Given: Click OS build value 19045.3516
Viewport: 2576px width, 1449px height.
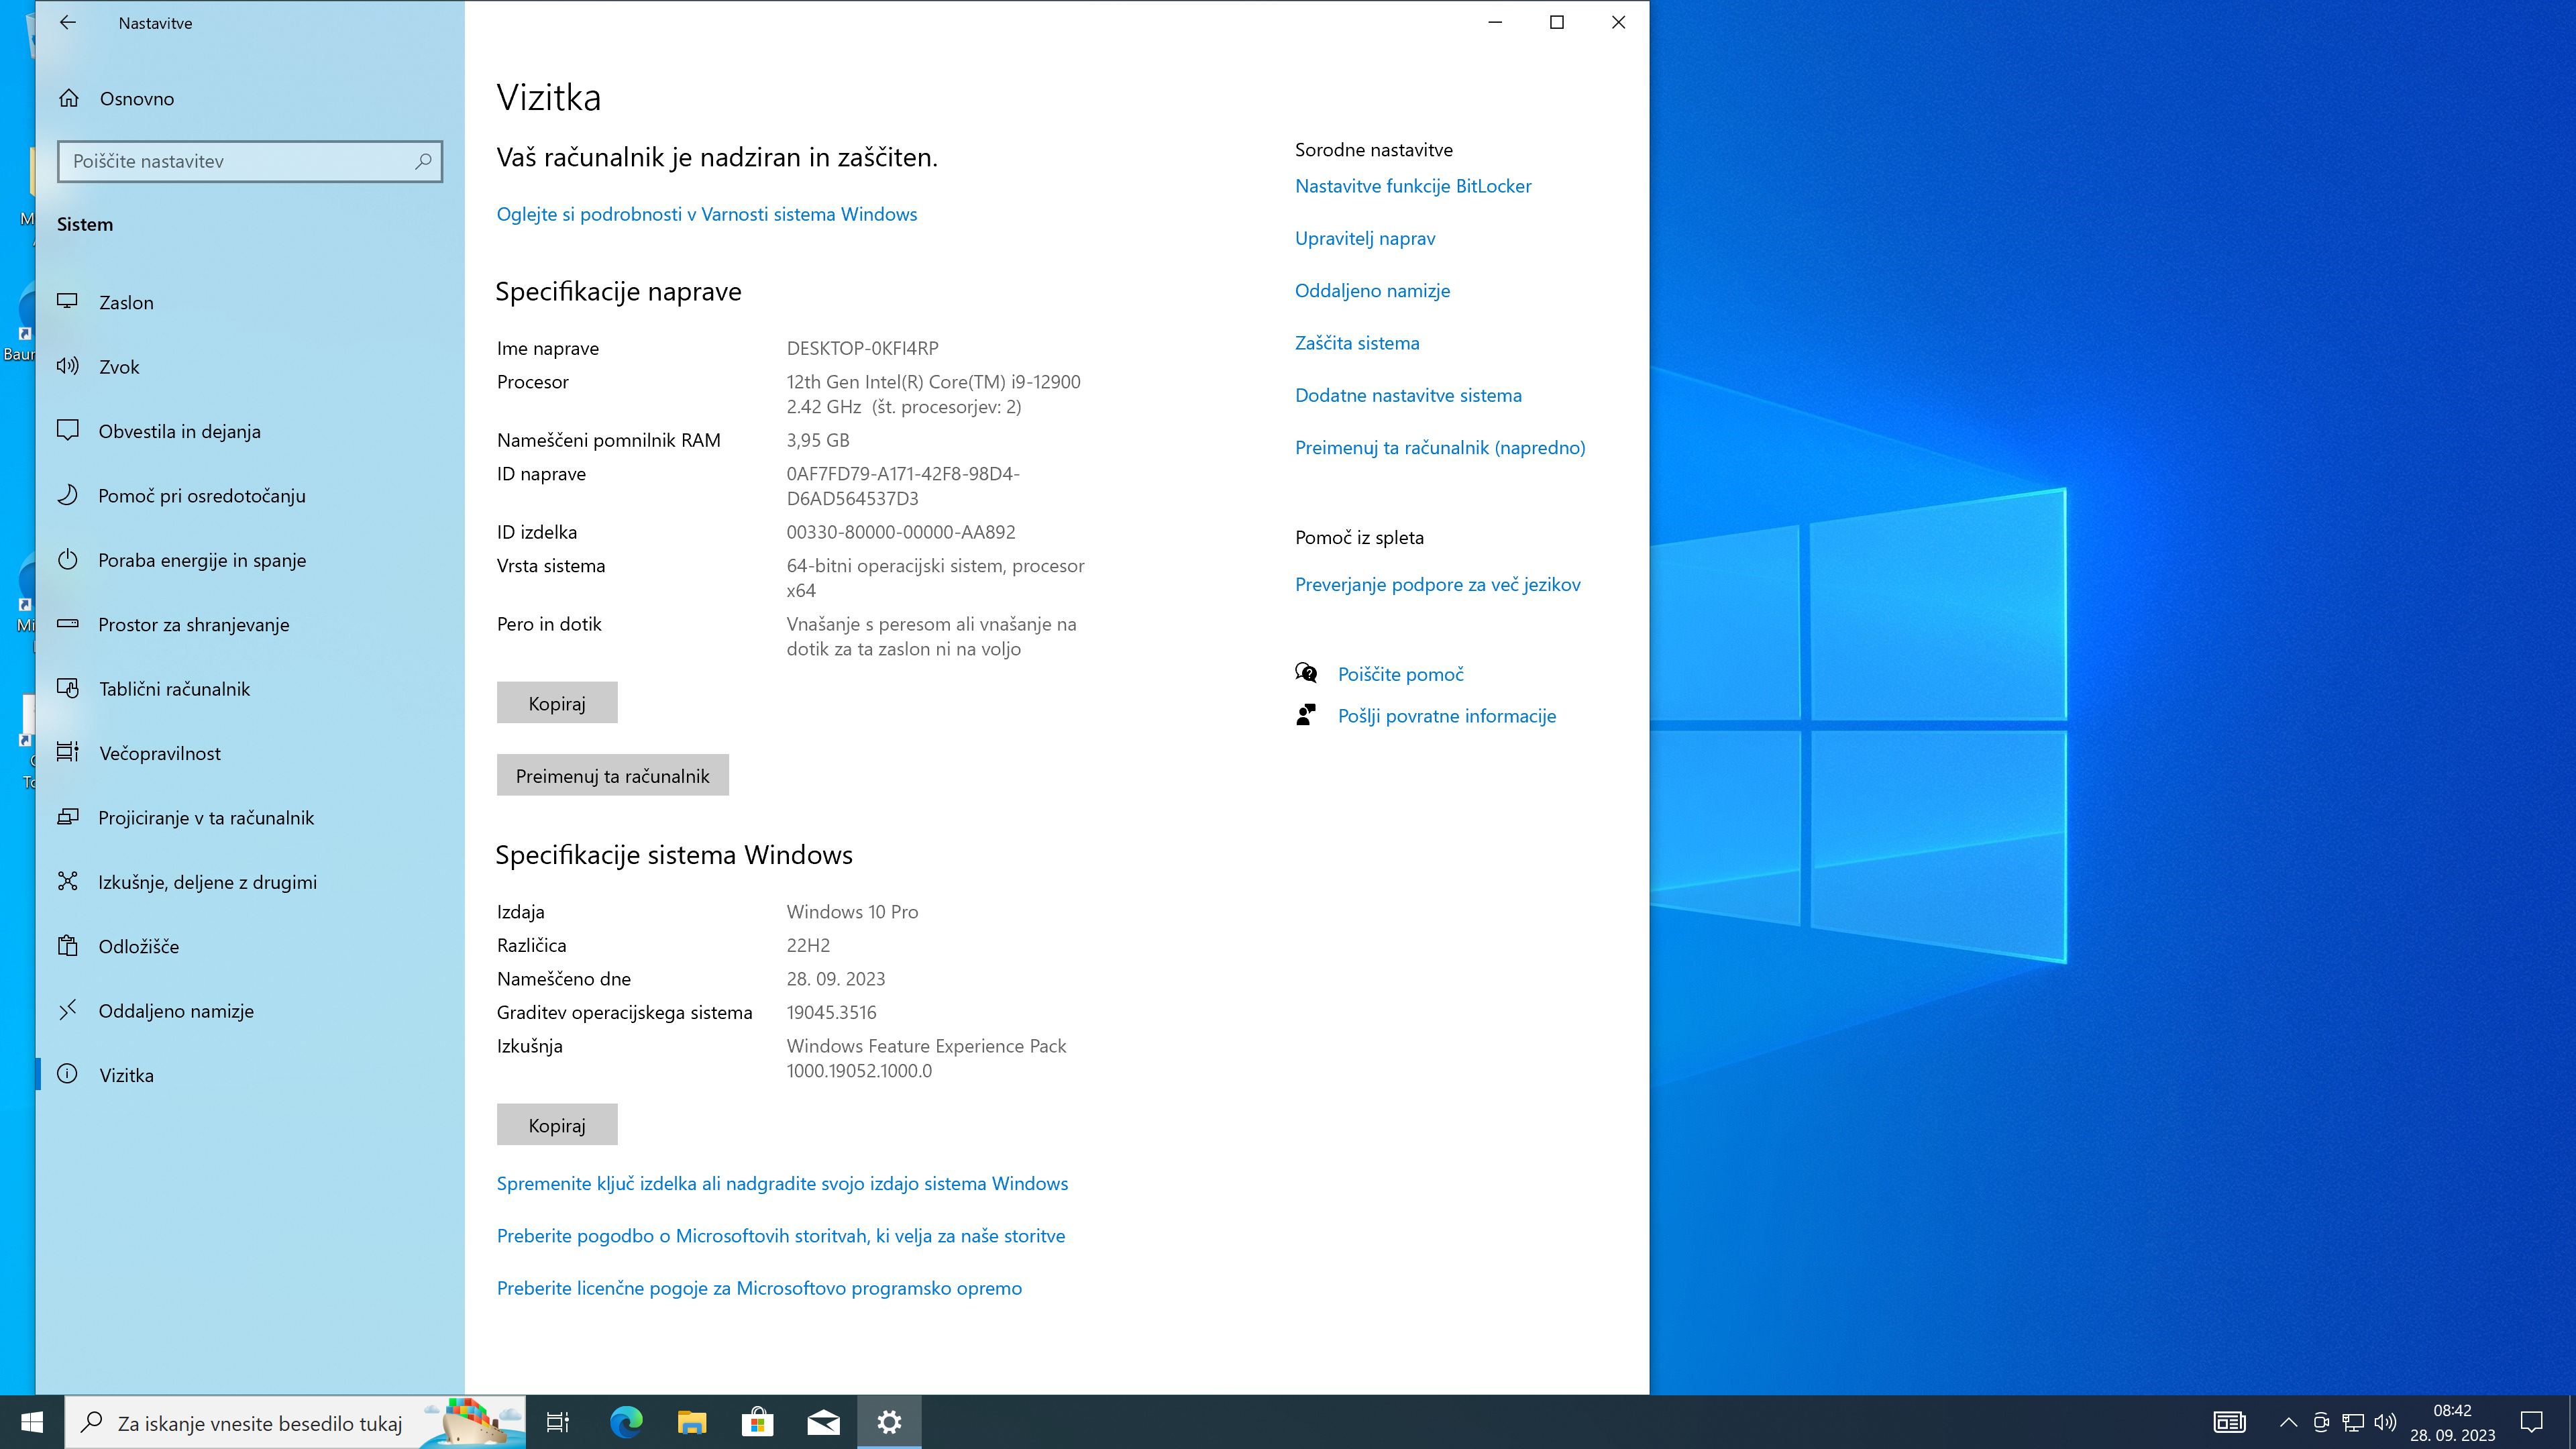Looking at the screenshot, I should 831,1013.
